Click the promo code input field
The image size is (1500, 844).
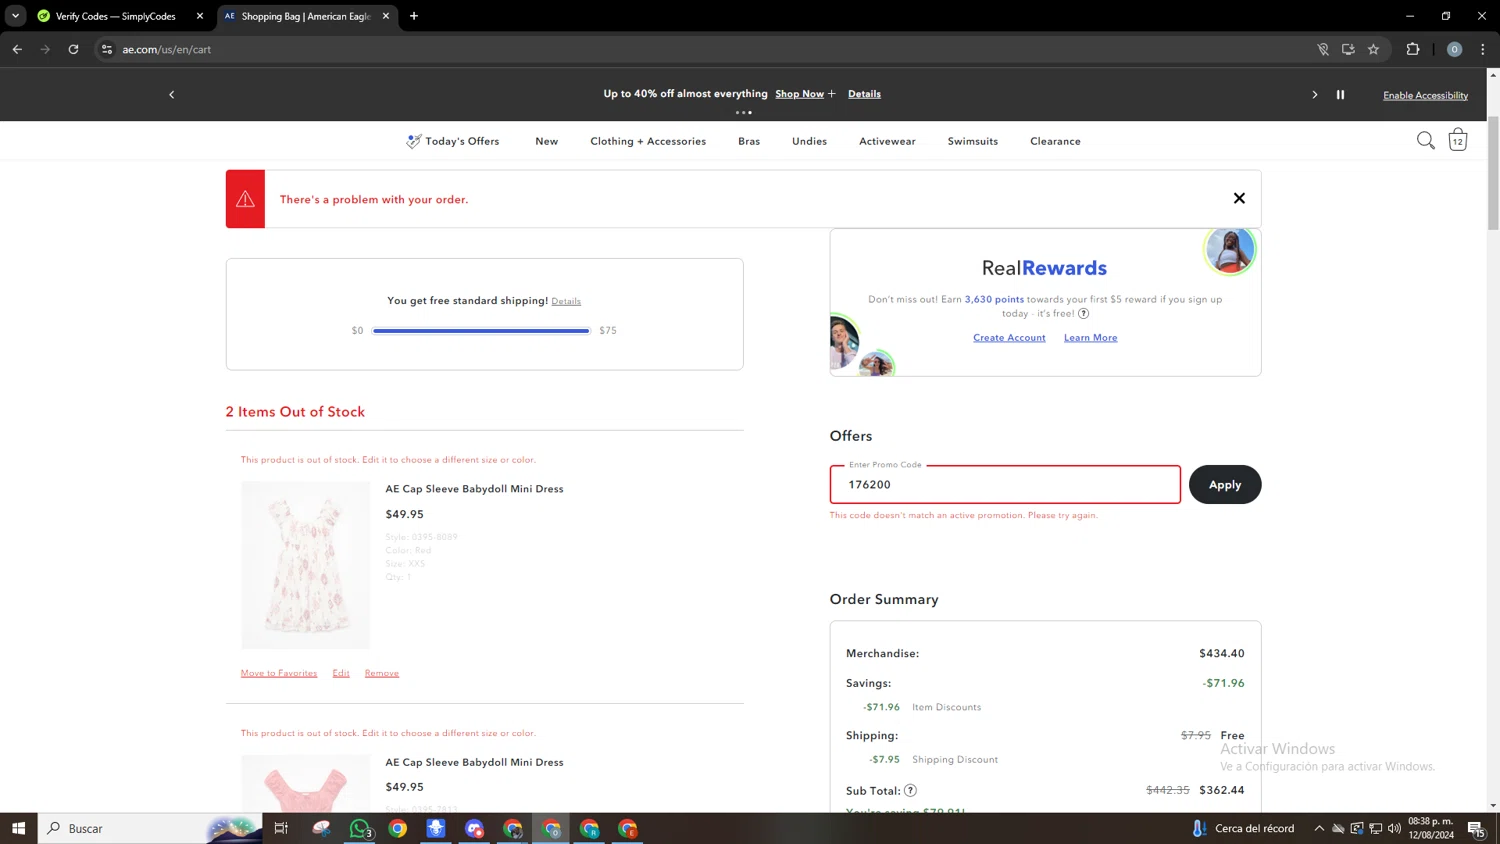1004,485
